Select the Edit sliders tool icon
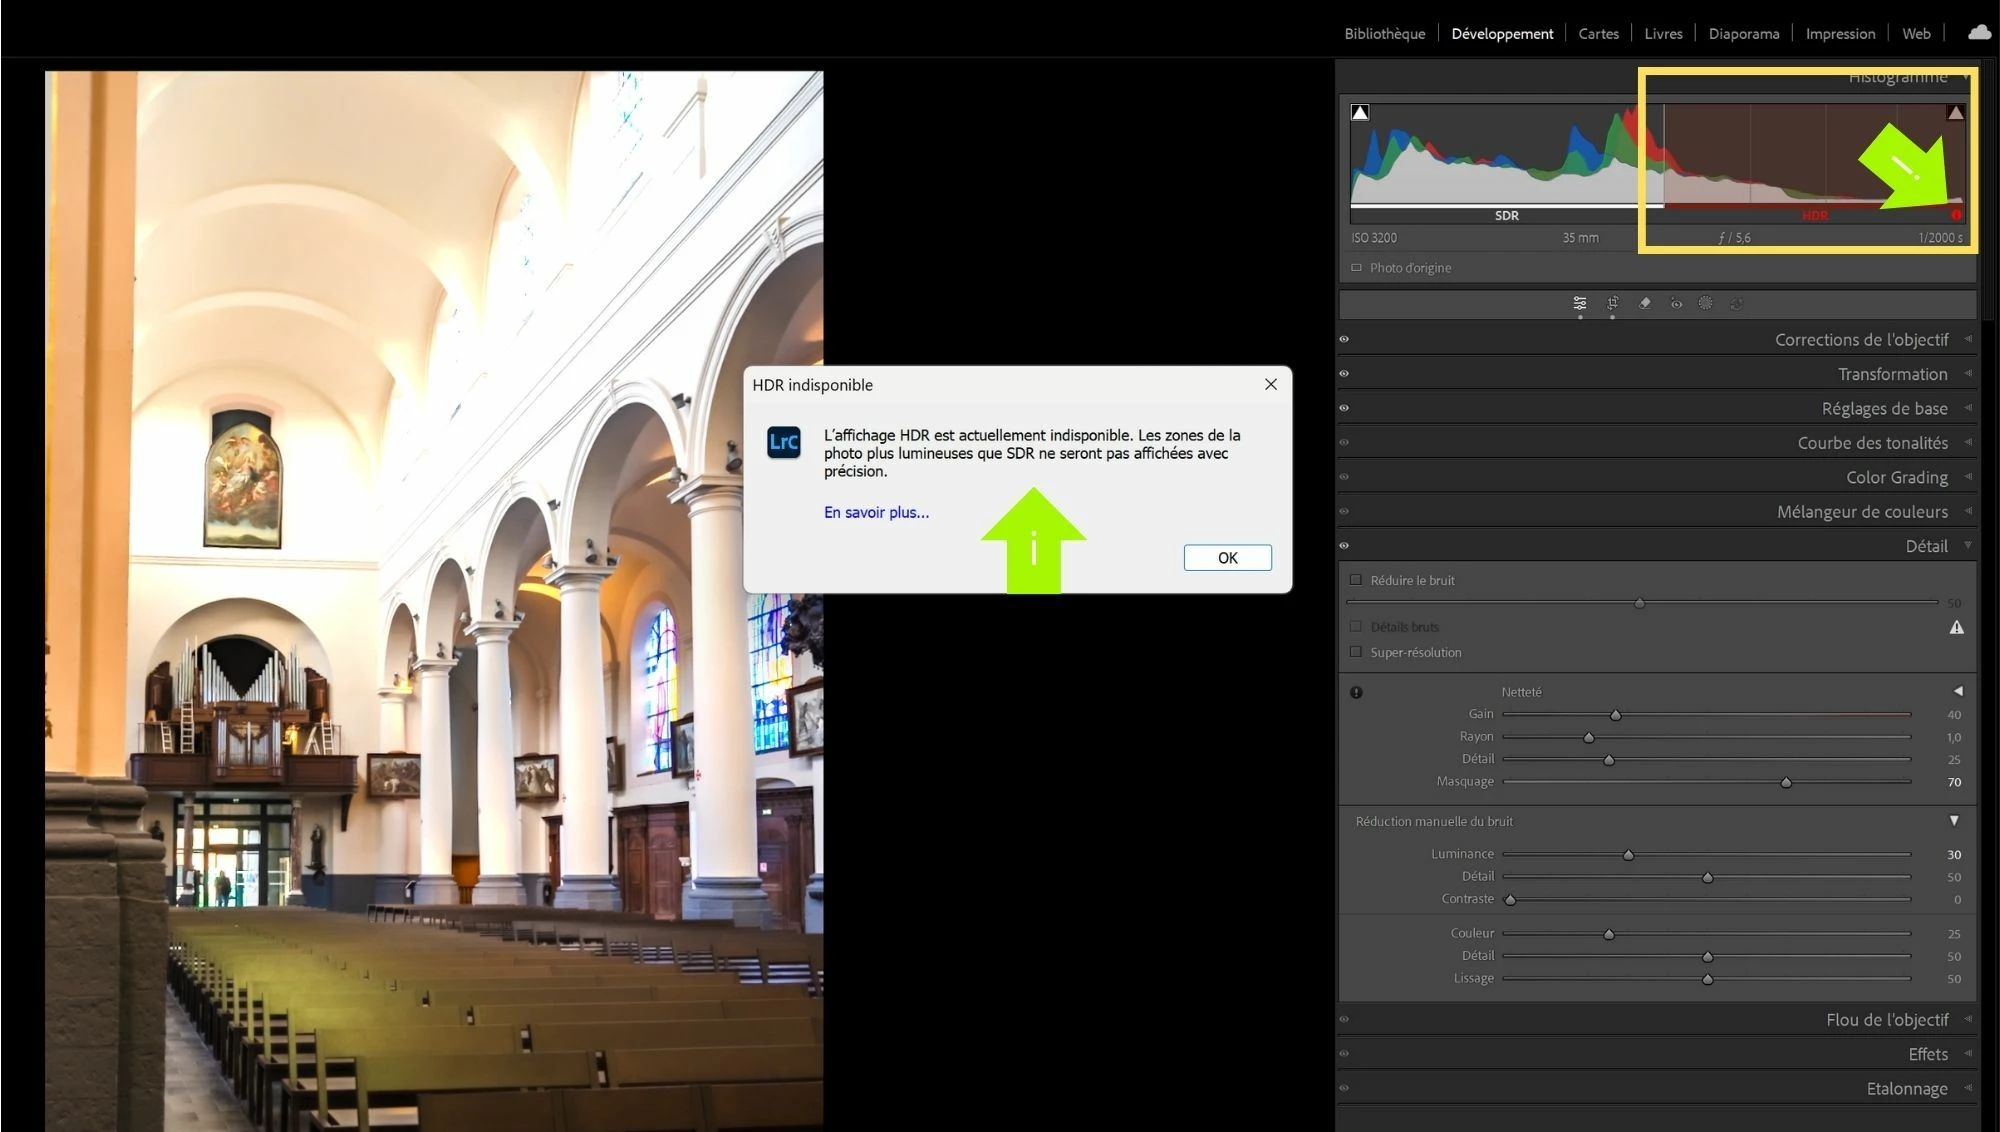2000x1132 pixels. 1580,303
